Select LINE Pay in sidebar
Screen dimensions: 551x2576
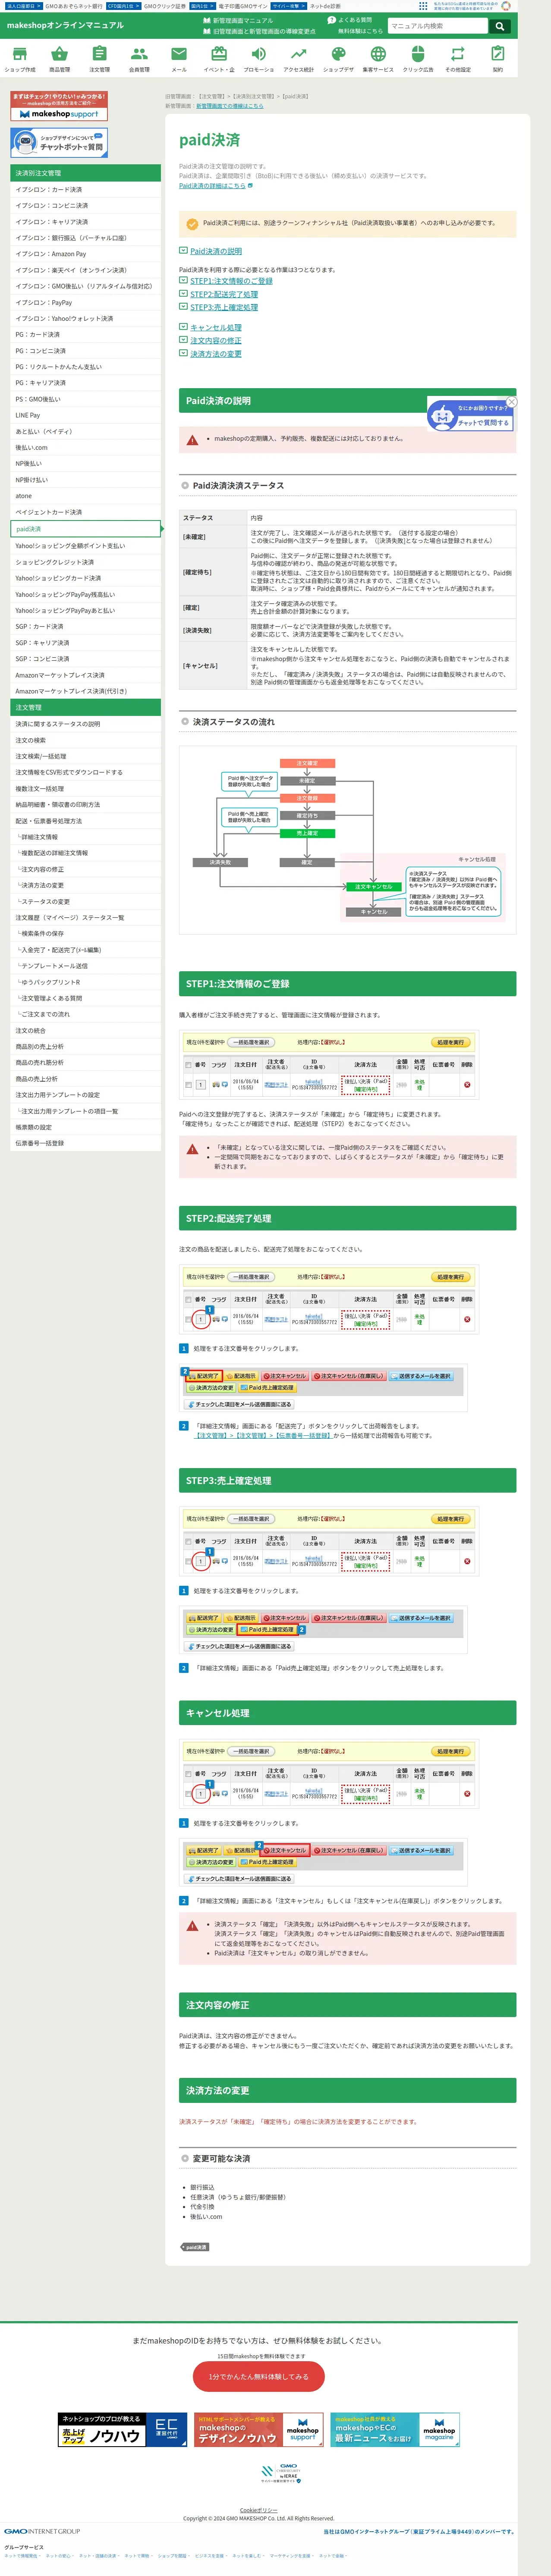pyautogui.click(x=85, y=415)
